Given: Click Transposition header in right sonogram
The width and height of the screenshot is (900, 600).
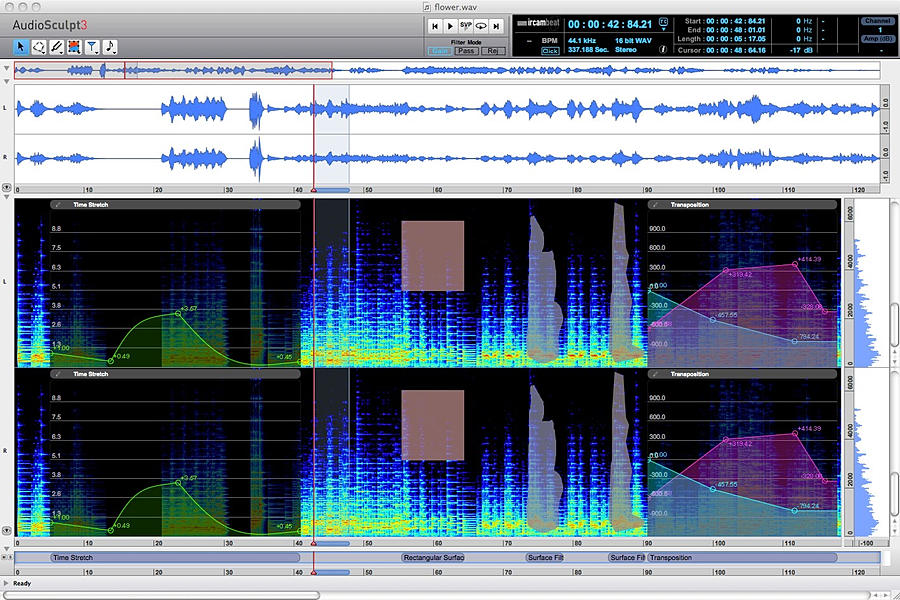Looking at the screenshot, I should (742, 374).
